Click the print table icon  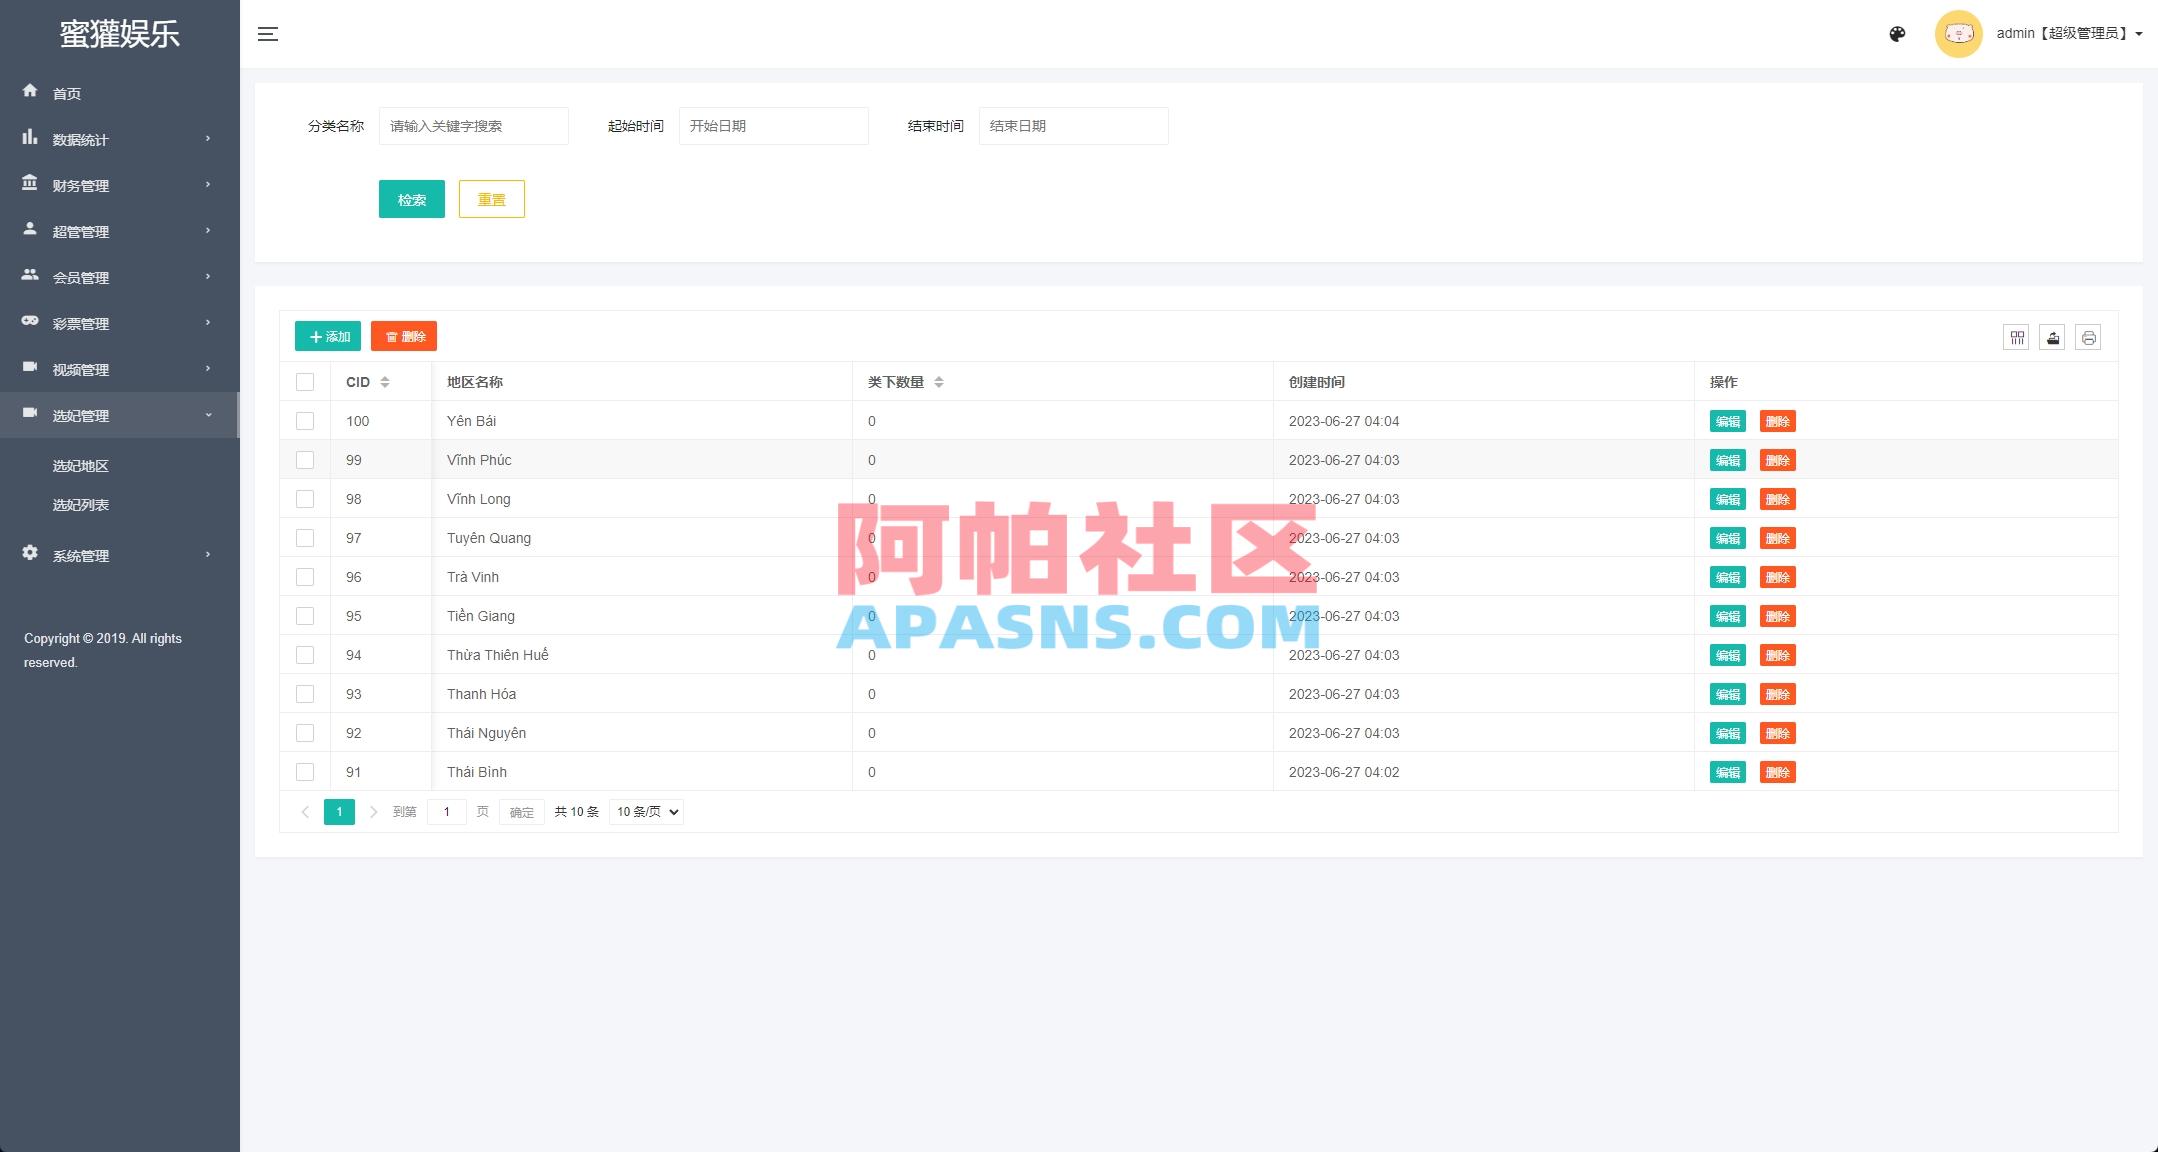2089,337
